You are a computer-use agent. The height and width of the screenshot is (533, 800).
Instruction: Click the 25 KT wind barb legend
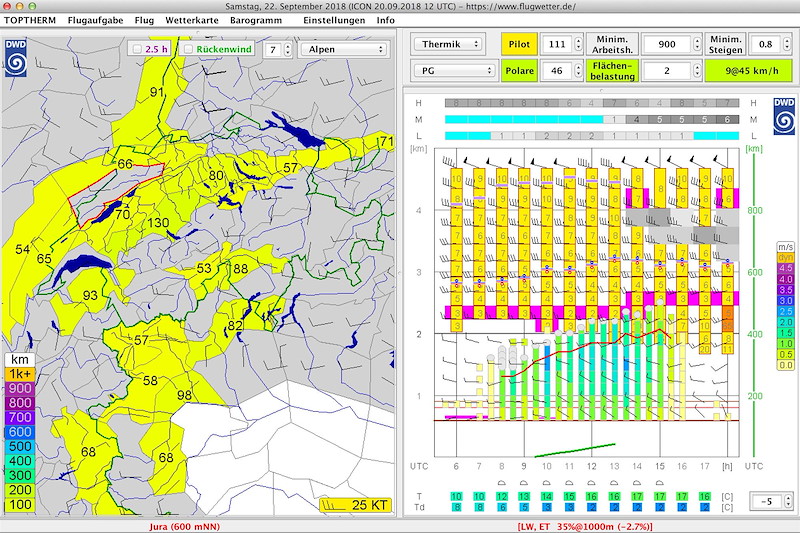click(356, 505)
